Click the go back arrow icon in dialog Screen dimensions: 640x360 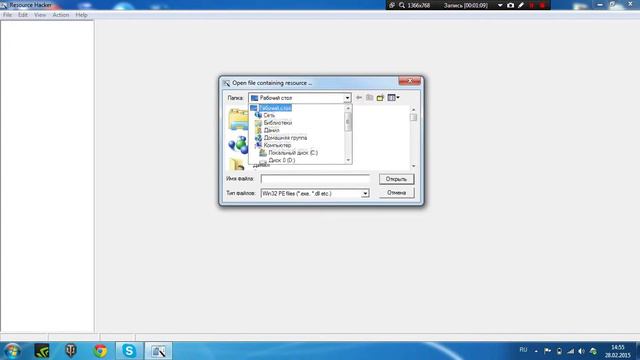[x=359, y=98]
